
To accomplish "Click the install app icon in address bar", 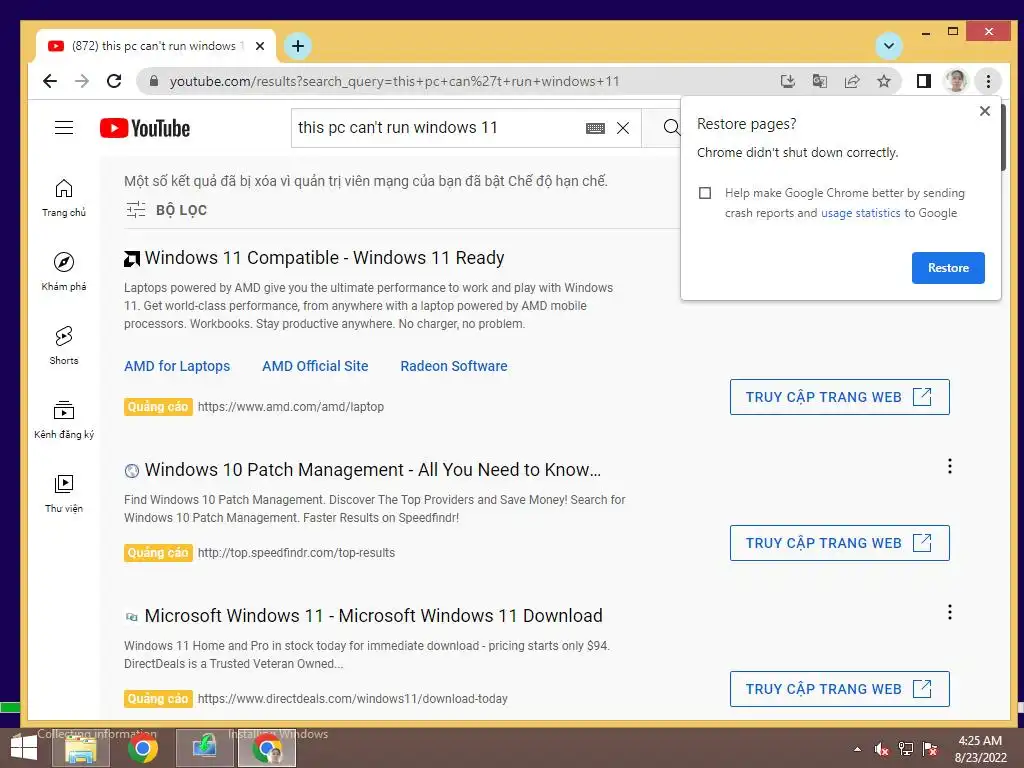I will pyautogui.click(x=788, y=81).
